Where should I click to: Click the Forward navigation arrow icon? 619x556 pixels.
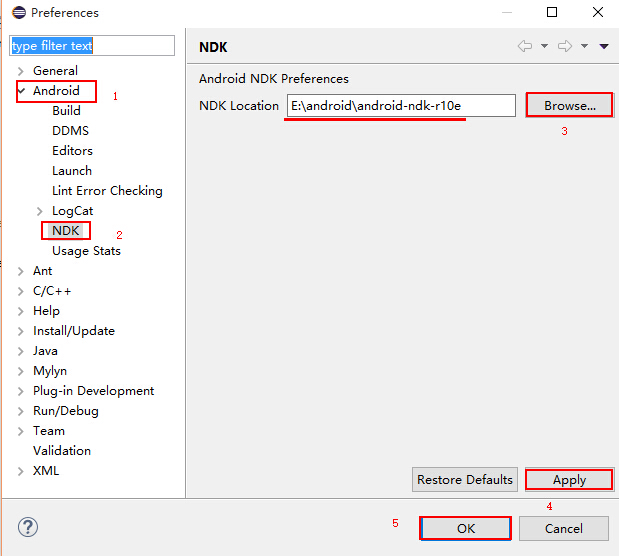coord(565,46)
